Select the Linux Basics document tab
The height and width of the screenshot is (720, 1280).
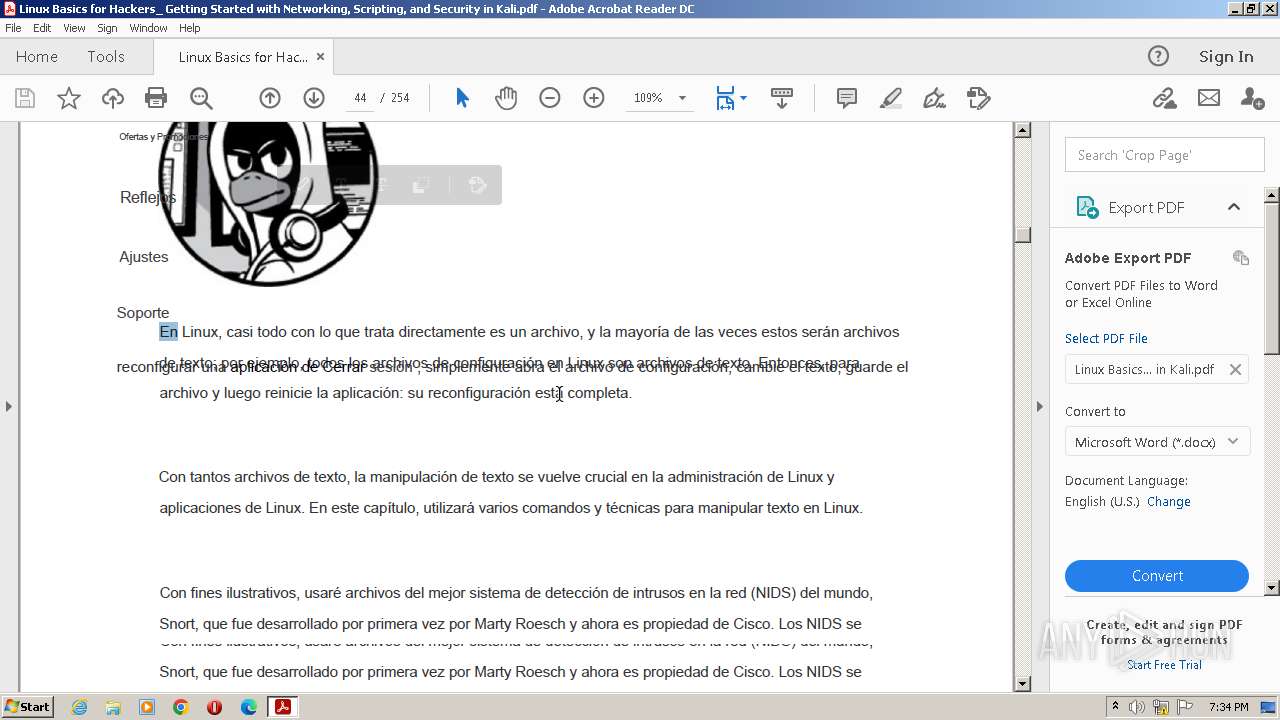click(x=243, y=57)
